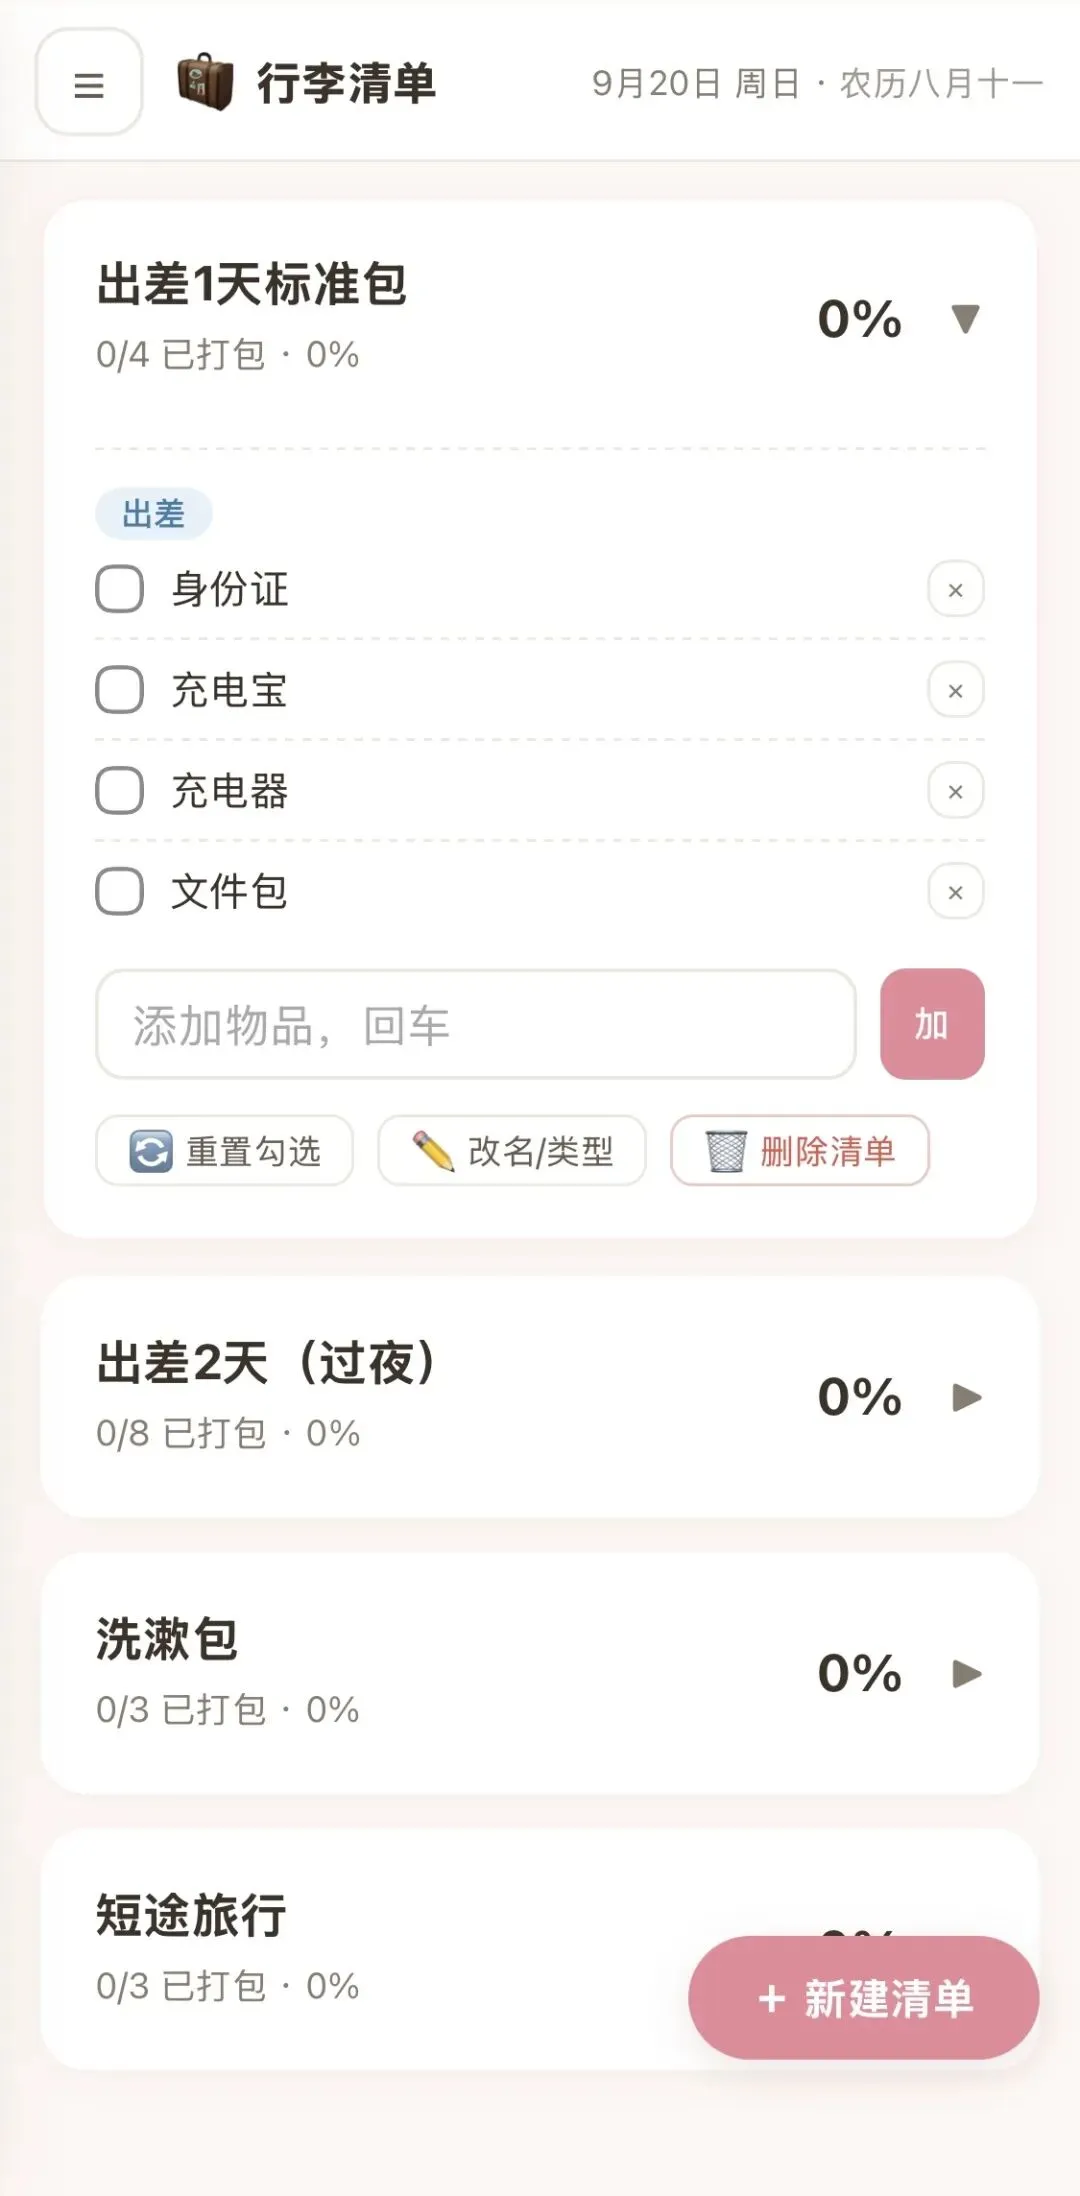Check the 身份证 checkbox
Image resolution: width=1080 pixels, height=2196 pixels.
click(x=120, y=589)
